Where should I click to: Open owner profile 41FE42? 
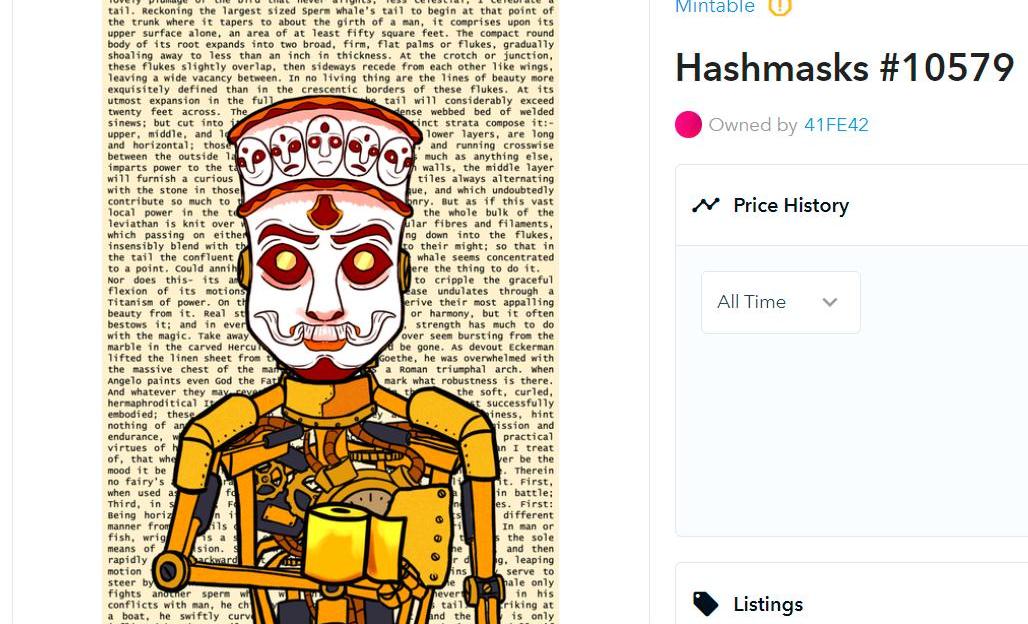tap(836, 125)
